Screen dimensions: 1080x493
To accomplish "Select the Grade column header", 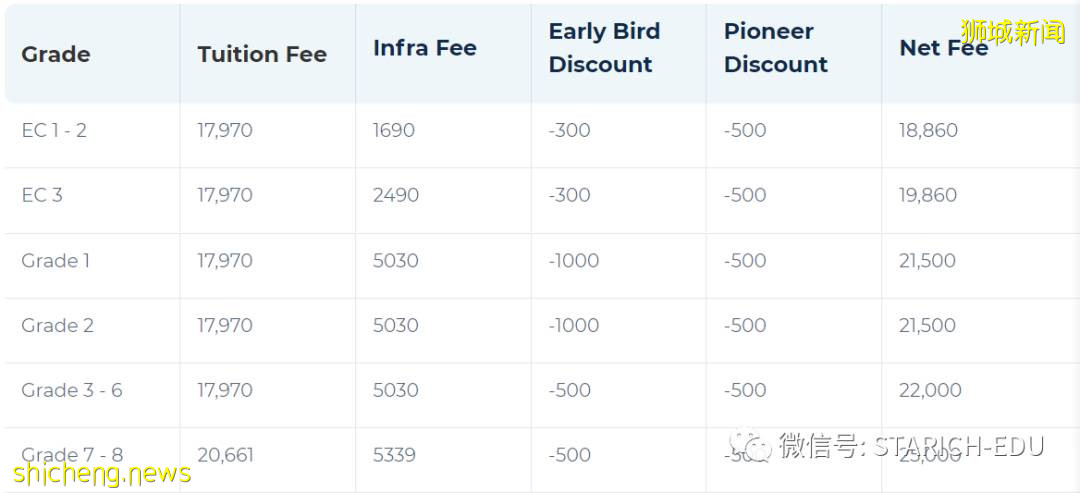I will point(56,54).
